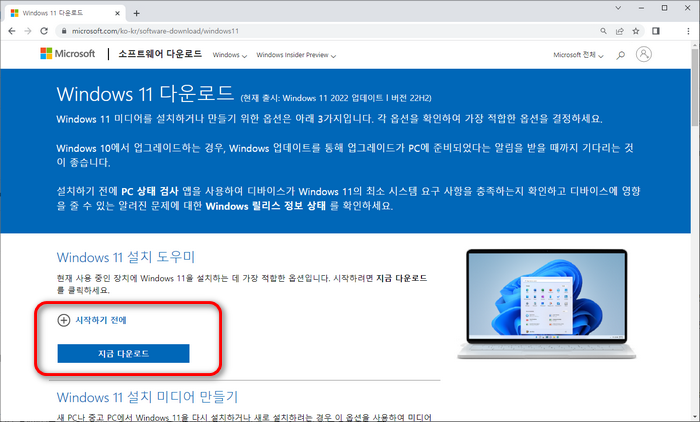Open the PC 상태 검사 link
The height and width of the screenshot is (422, 700).
tap(150, 191)
